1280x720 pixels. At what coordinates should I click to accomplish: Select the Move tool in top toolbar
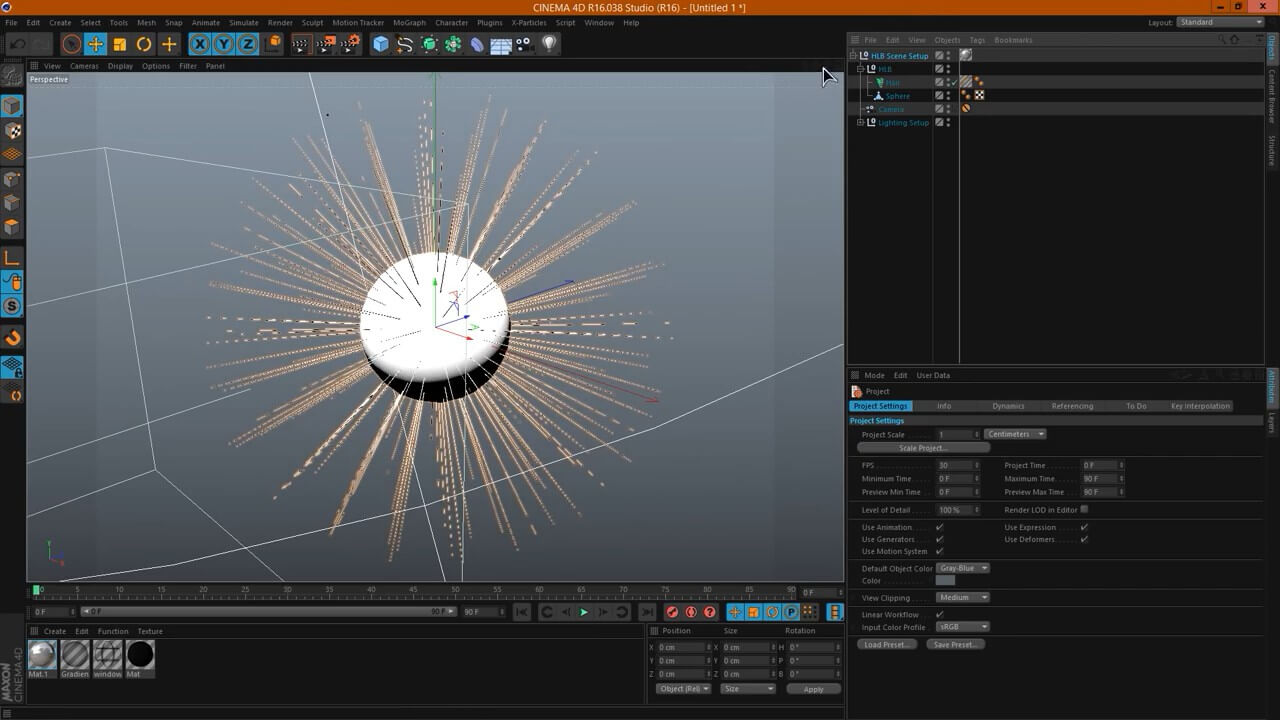(95, 44)
